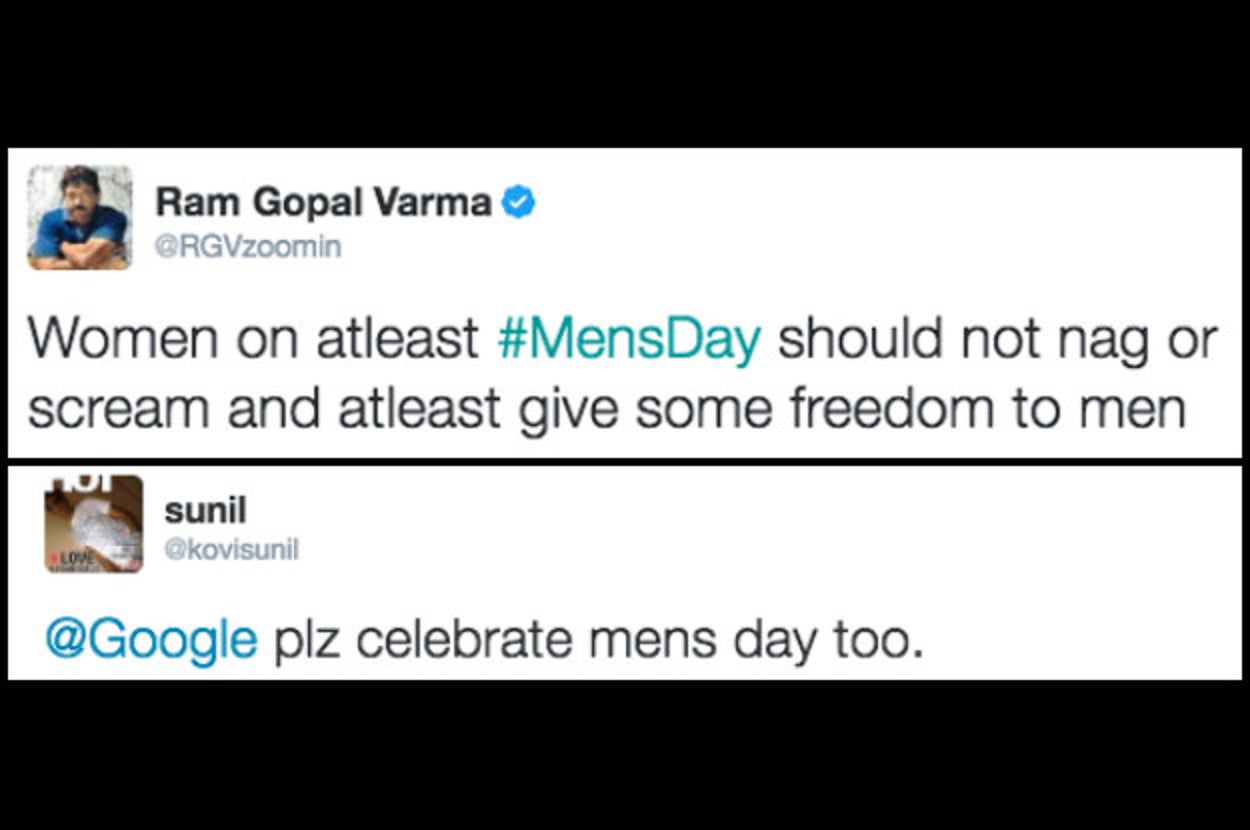Click blank area right of sunil's name
This screenshot has height=830, width=1250.
pos(700,520)
